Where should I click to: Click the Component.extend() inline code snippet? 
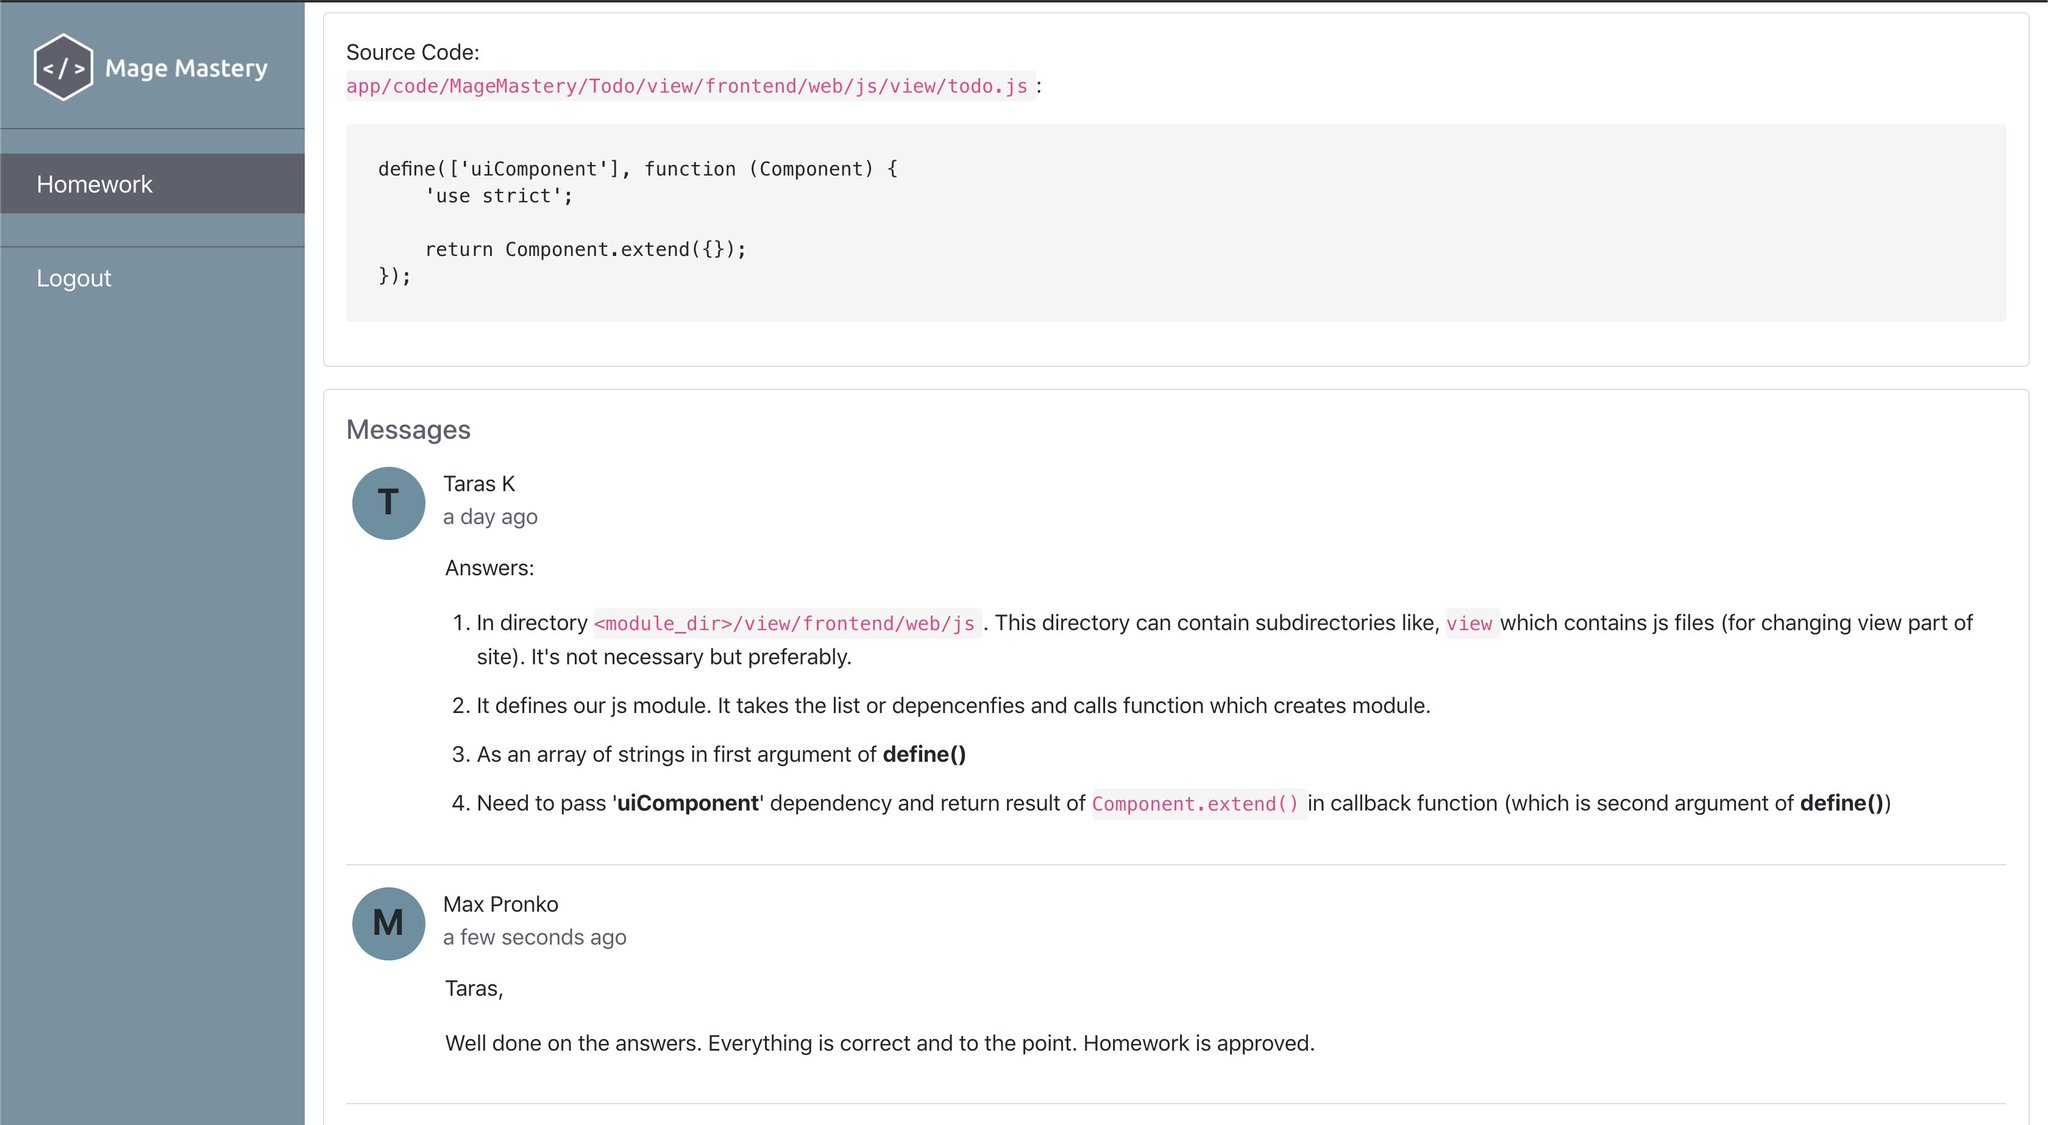pyautogui.click(x=1195, y=804)
